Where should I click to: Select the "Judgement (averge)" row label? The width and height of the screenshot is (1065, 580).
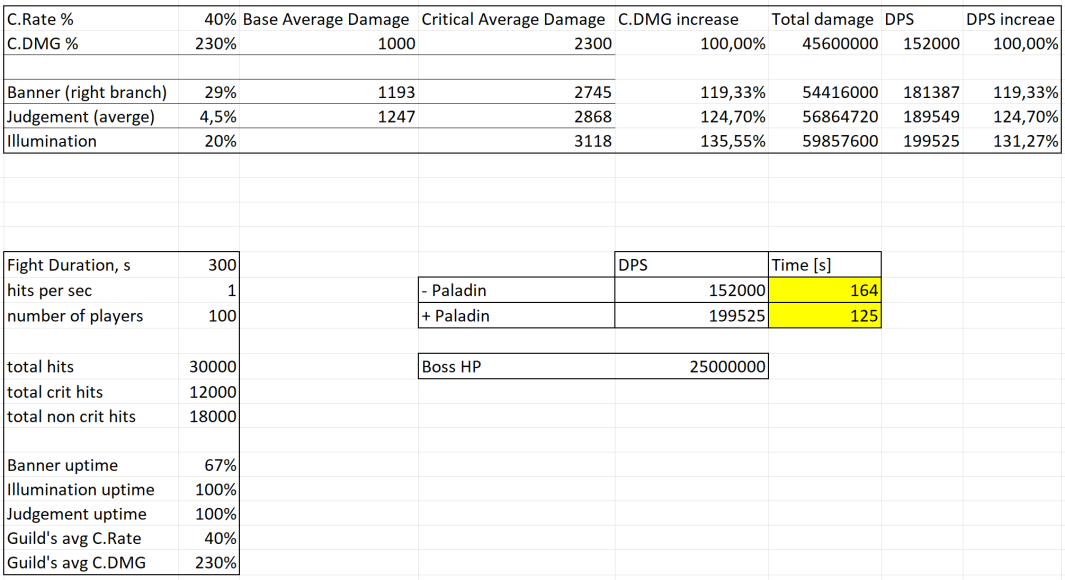[81, 116]
